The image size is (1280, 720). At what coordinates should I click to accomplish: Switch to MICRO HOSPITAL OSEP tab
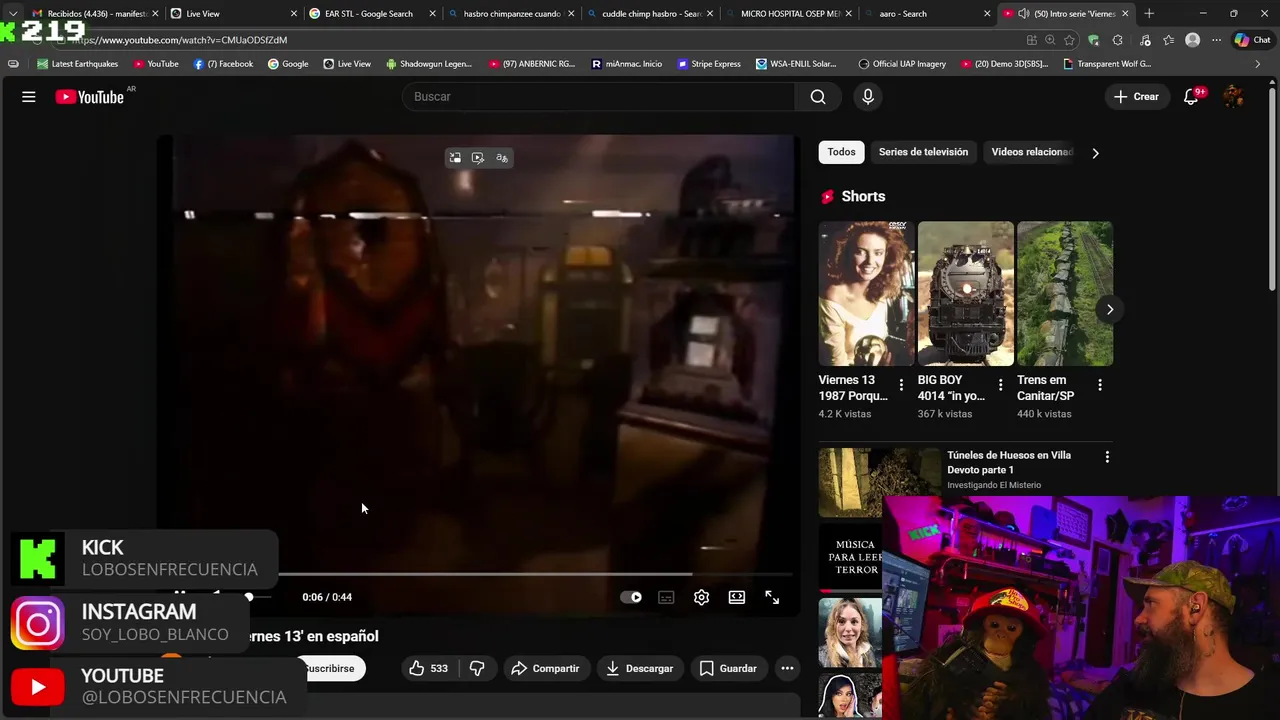[x=787, y=14]
